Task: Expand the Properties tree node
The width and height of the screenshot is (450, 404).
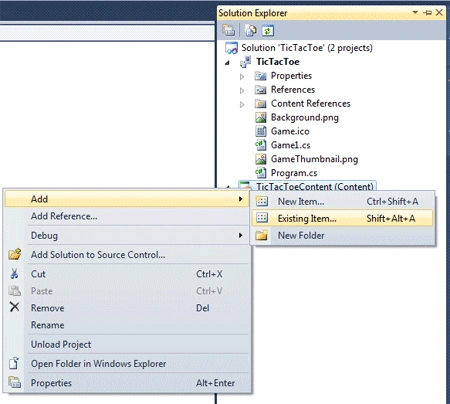Action: (x=242, y=77)
